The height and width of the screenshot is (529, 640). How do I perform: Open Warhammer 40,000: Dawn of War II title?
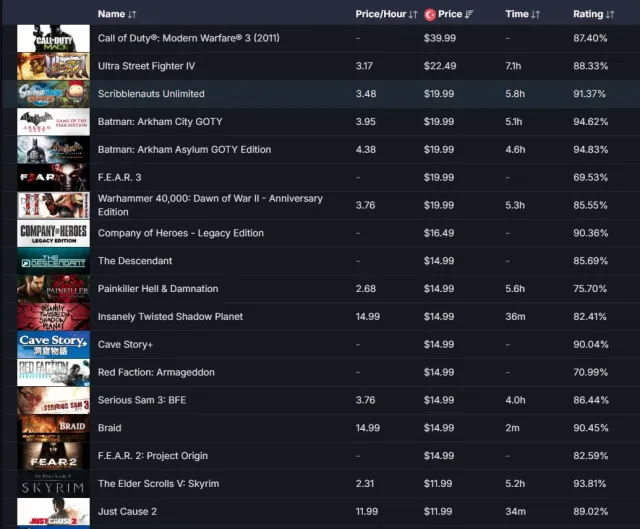click(x=210, y=205)
